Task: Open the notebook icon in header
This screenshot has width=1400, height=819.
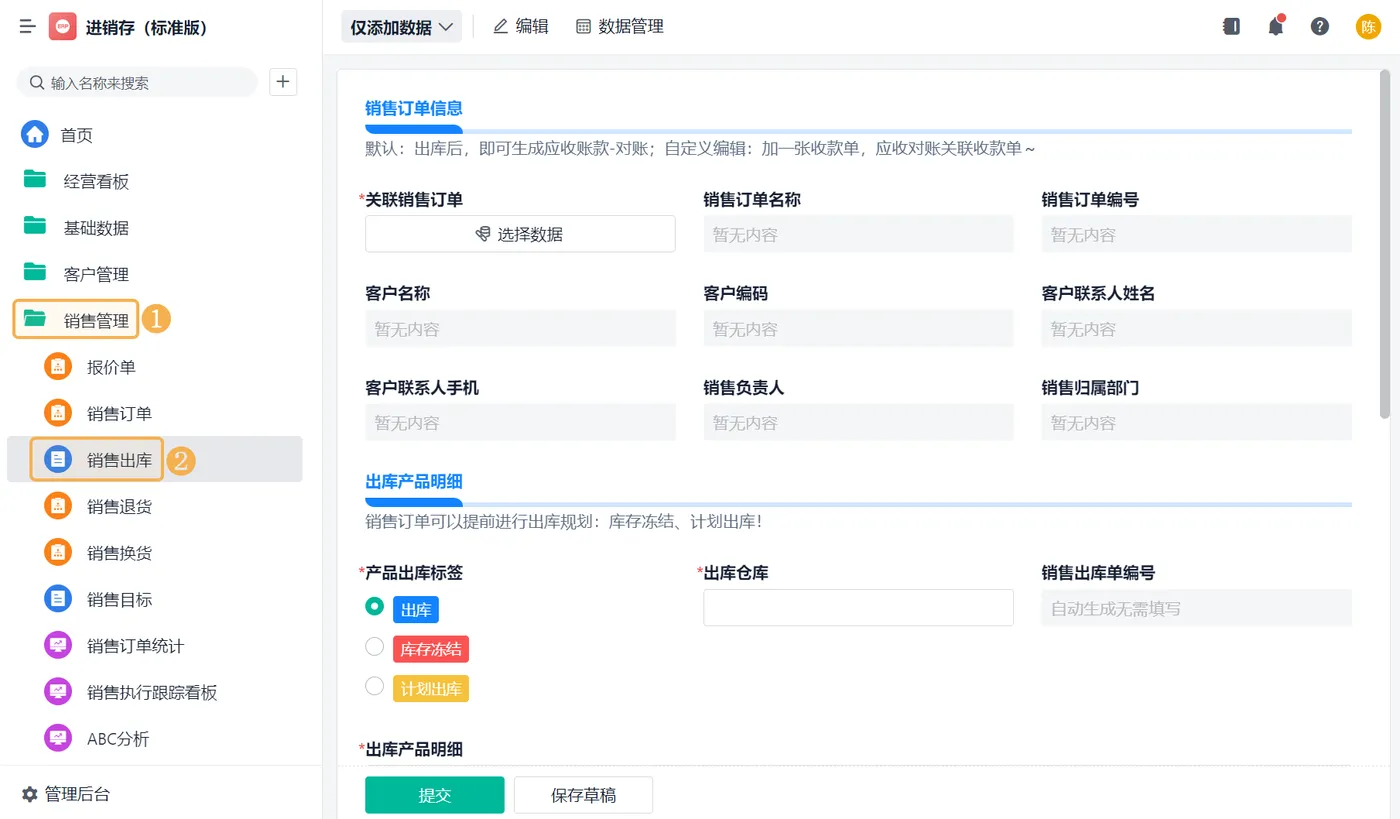Action: point(1232,27)
